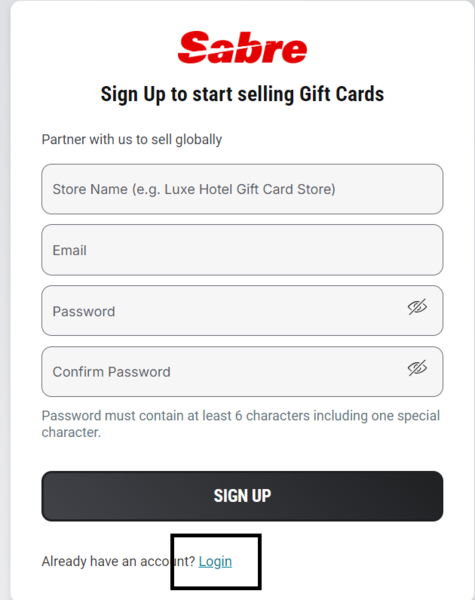
Task: Reveal confirm password via its crossed-eye icon
Action: pyautogui.click(x=417, y=368)
